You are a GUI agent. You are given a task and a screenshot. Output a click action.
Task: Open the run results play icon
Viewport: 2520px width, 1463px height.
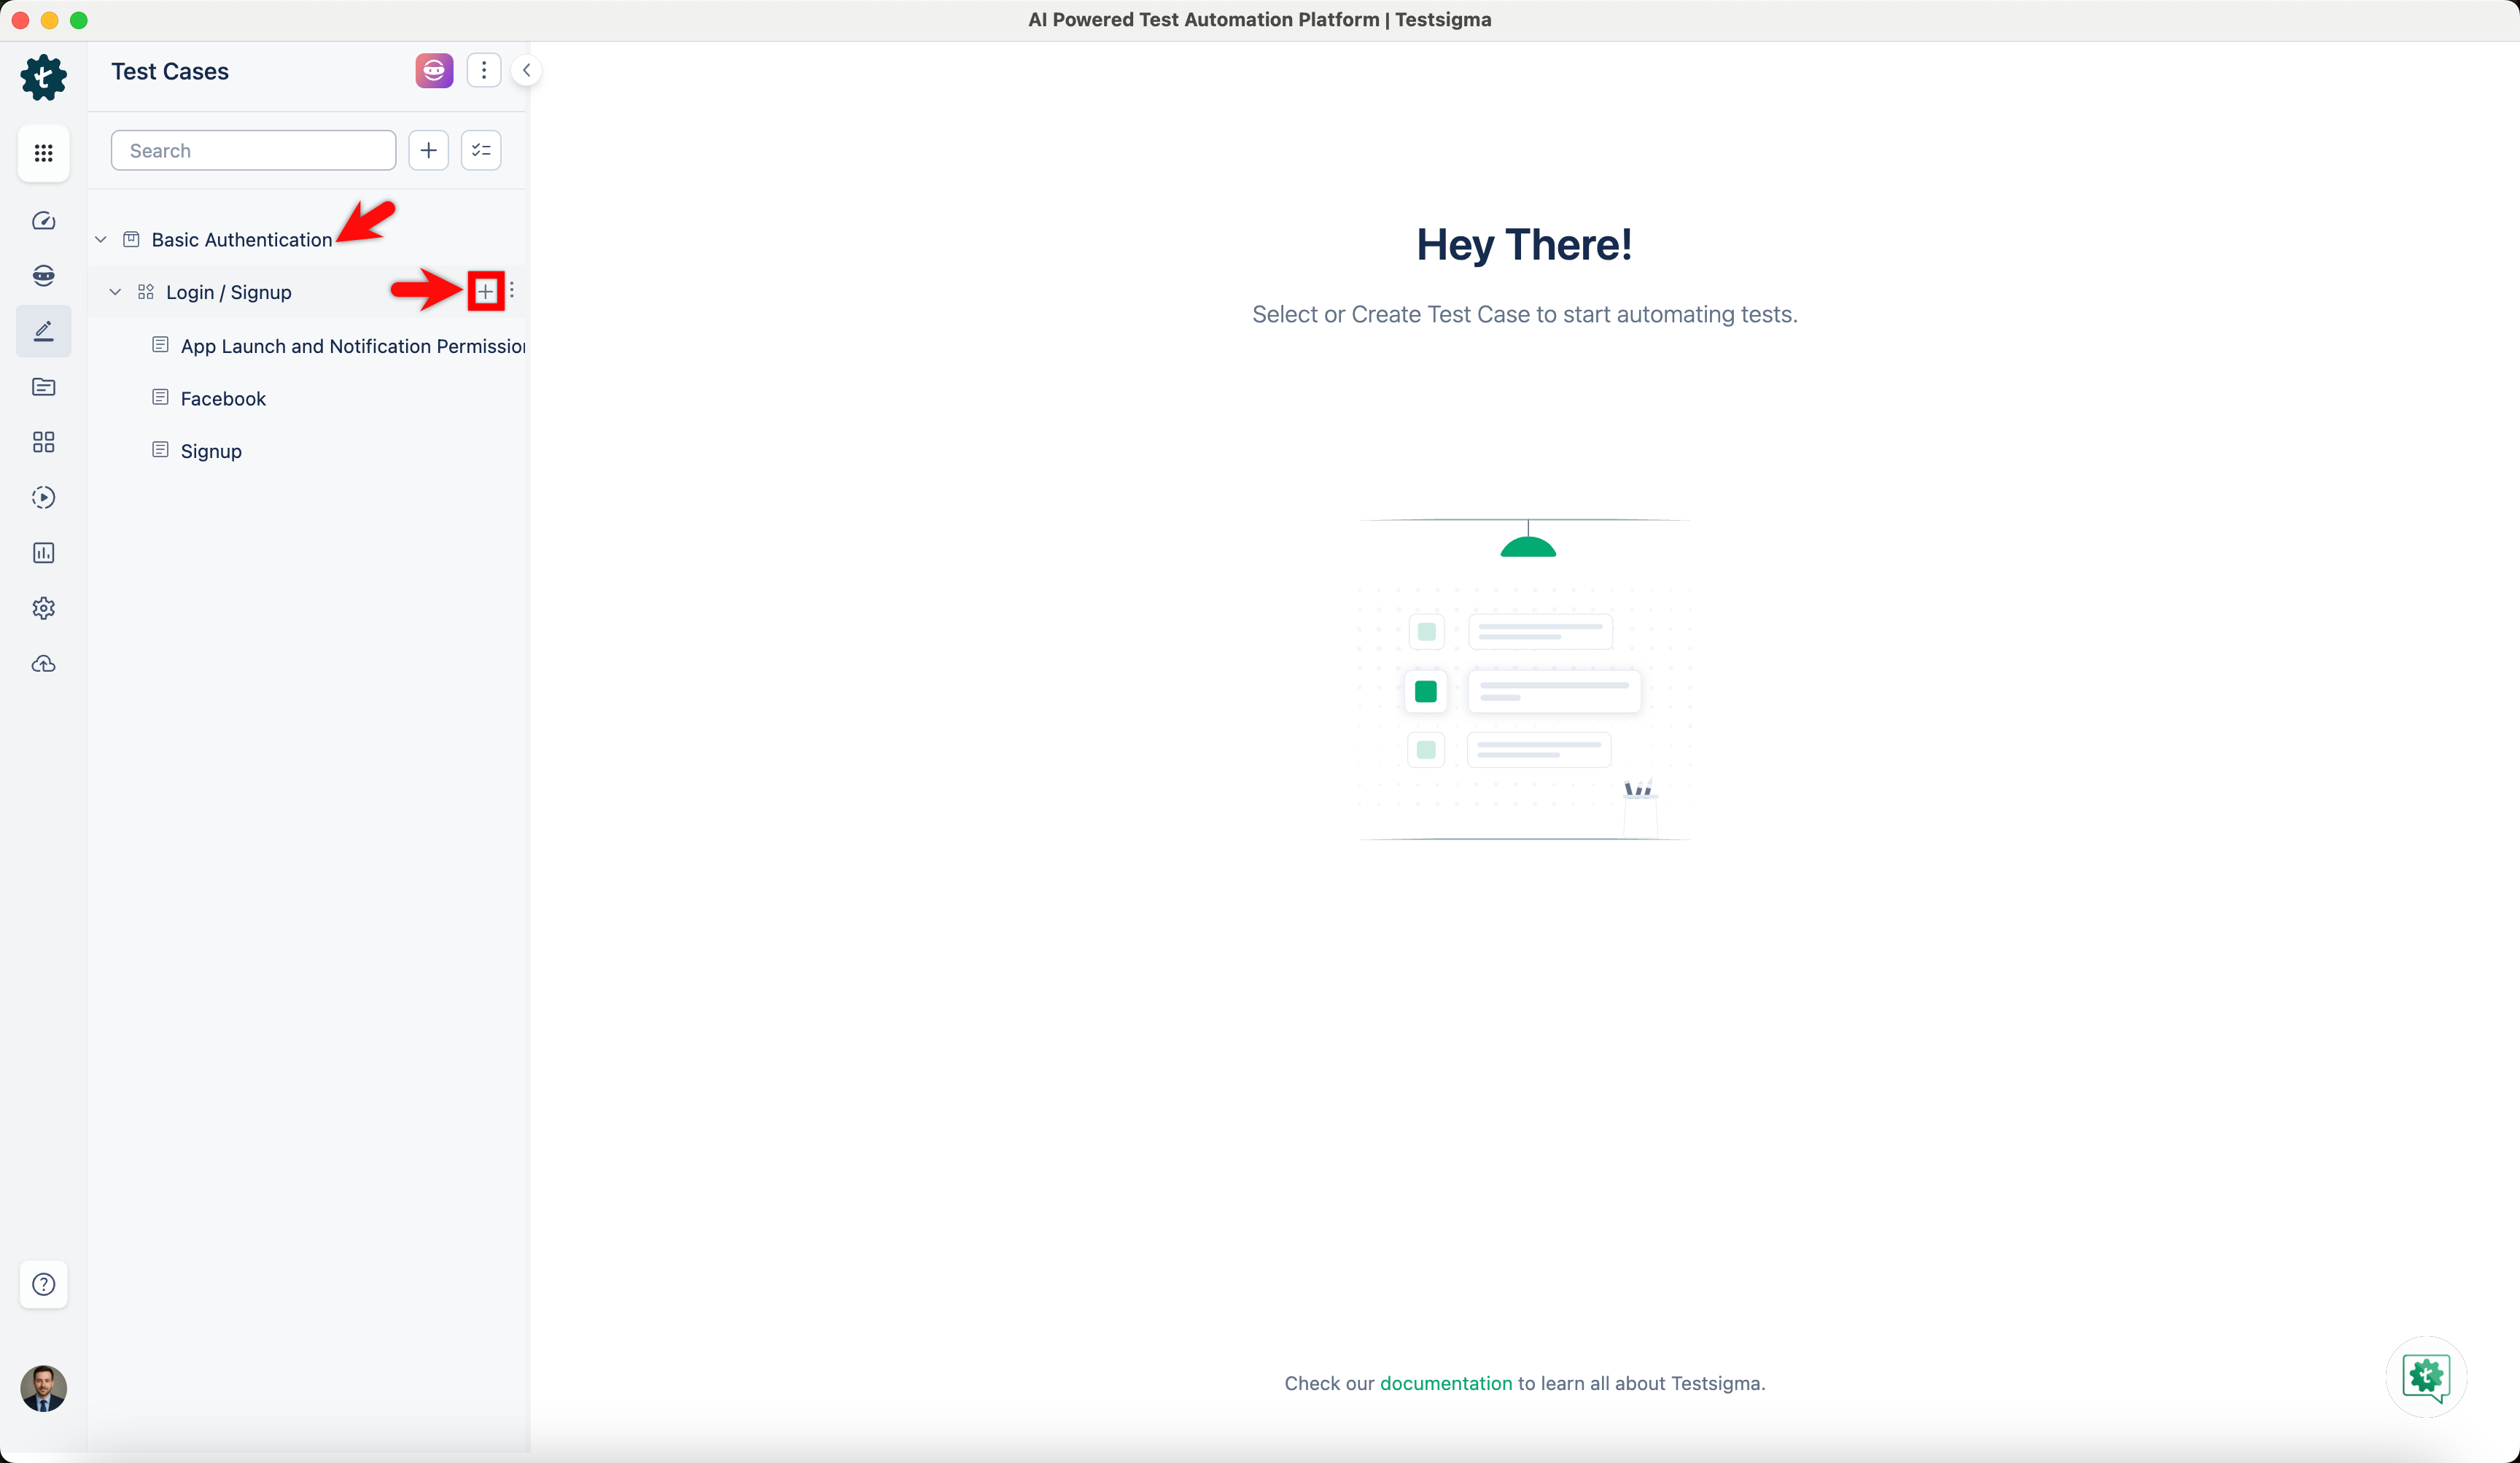[43, 497]
